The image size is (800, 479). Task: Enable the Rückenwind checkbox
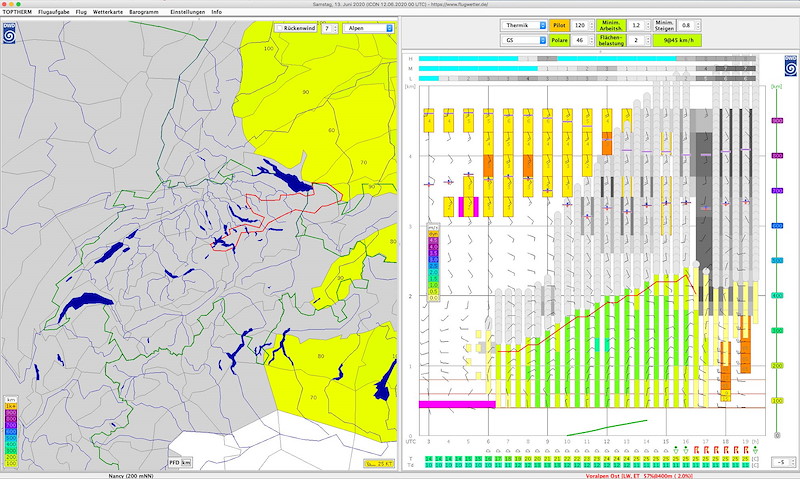[x=280, y=29]
